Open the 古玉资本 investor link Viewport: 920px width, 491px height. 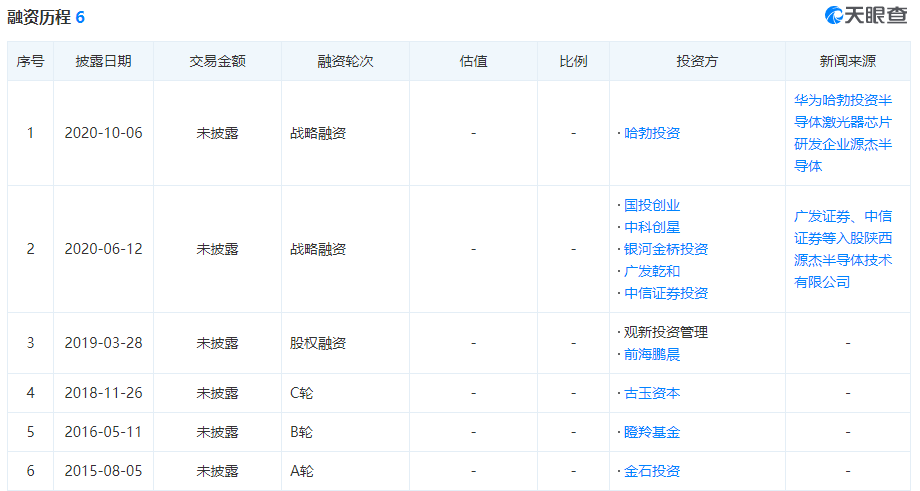point(651,393)
